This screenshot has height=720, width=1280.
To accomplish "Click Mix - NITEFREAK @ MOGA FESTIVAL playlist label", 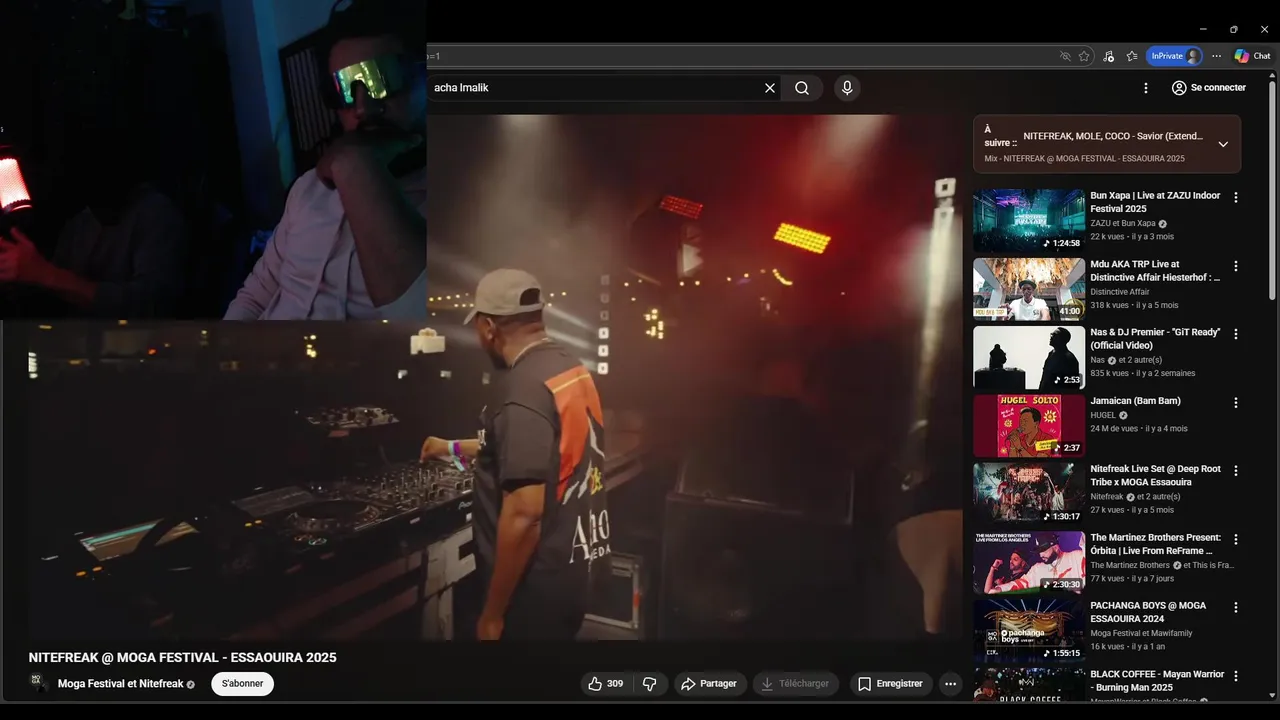I will click(1084, 158).
